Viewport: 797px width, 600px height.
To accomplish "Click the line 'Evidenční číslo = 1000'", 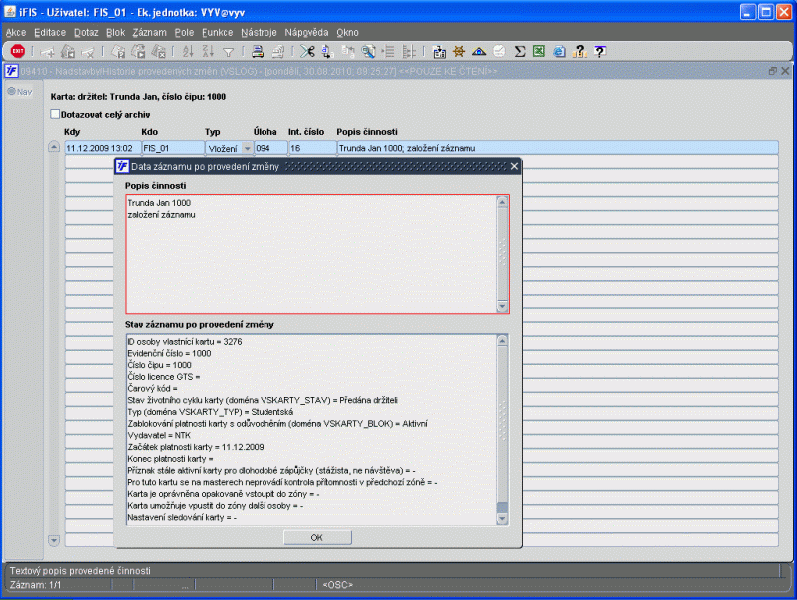I will 169,353.
